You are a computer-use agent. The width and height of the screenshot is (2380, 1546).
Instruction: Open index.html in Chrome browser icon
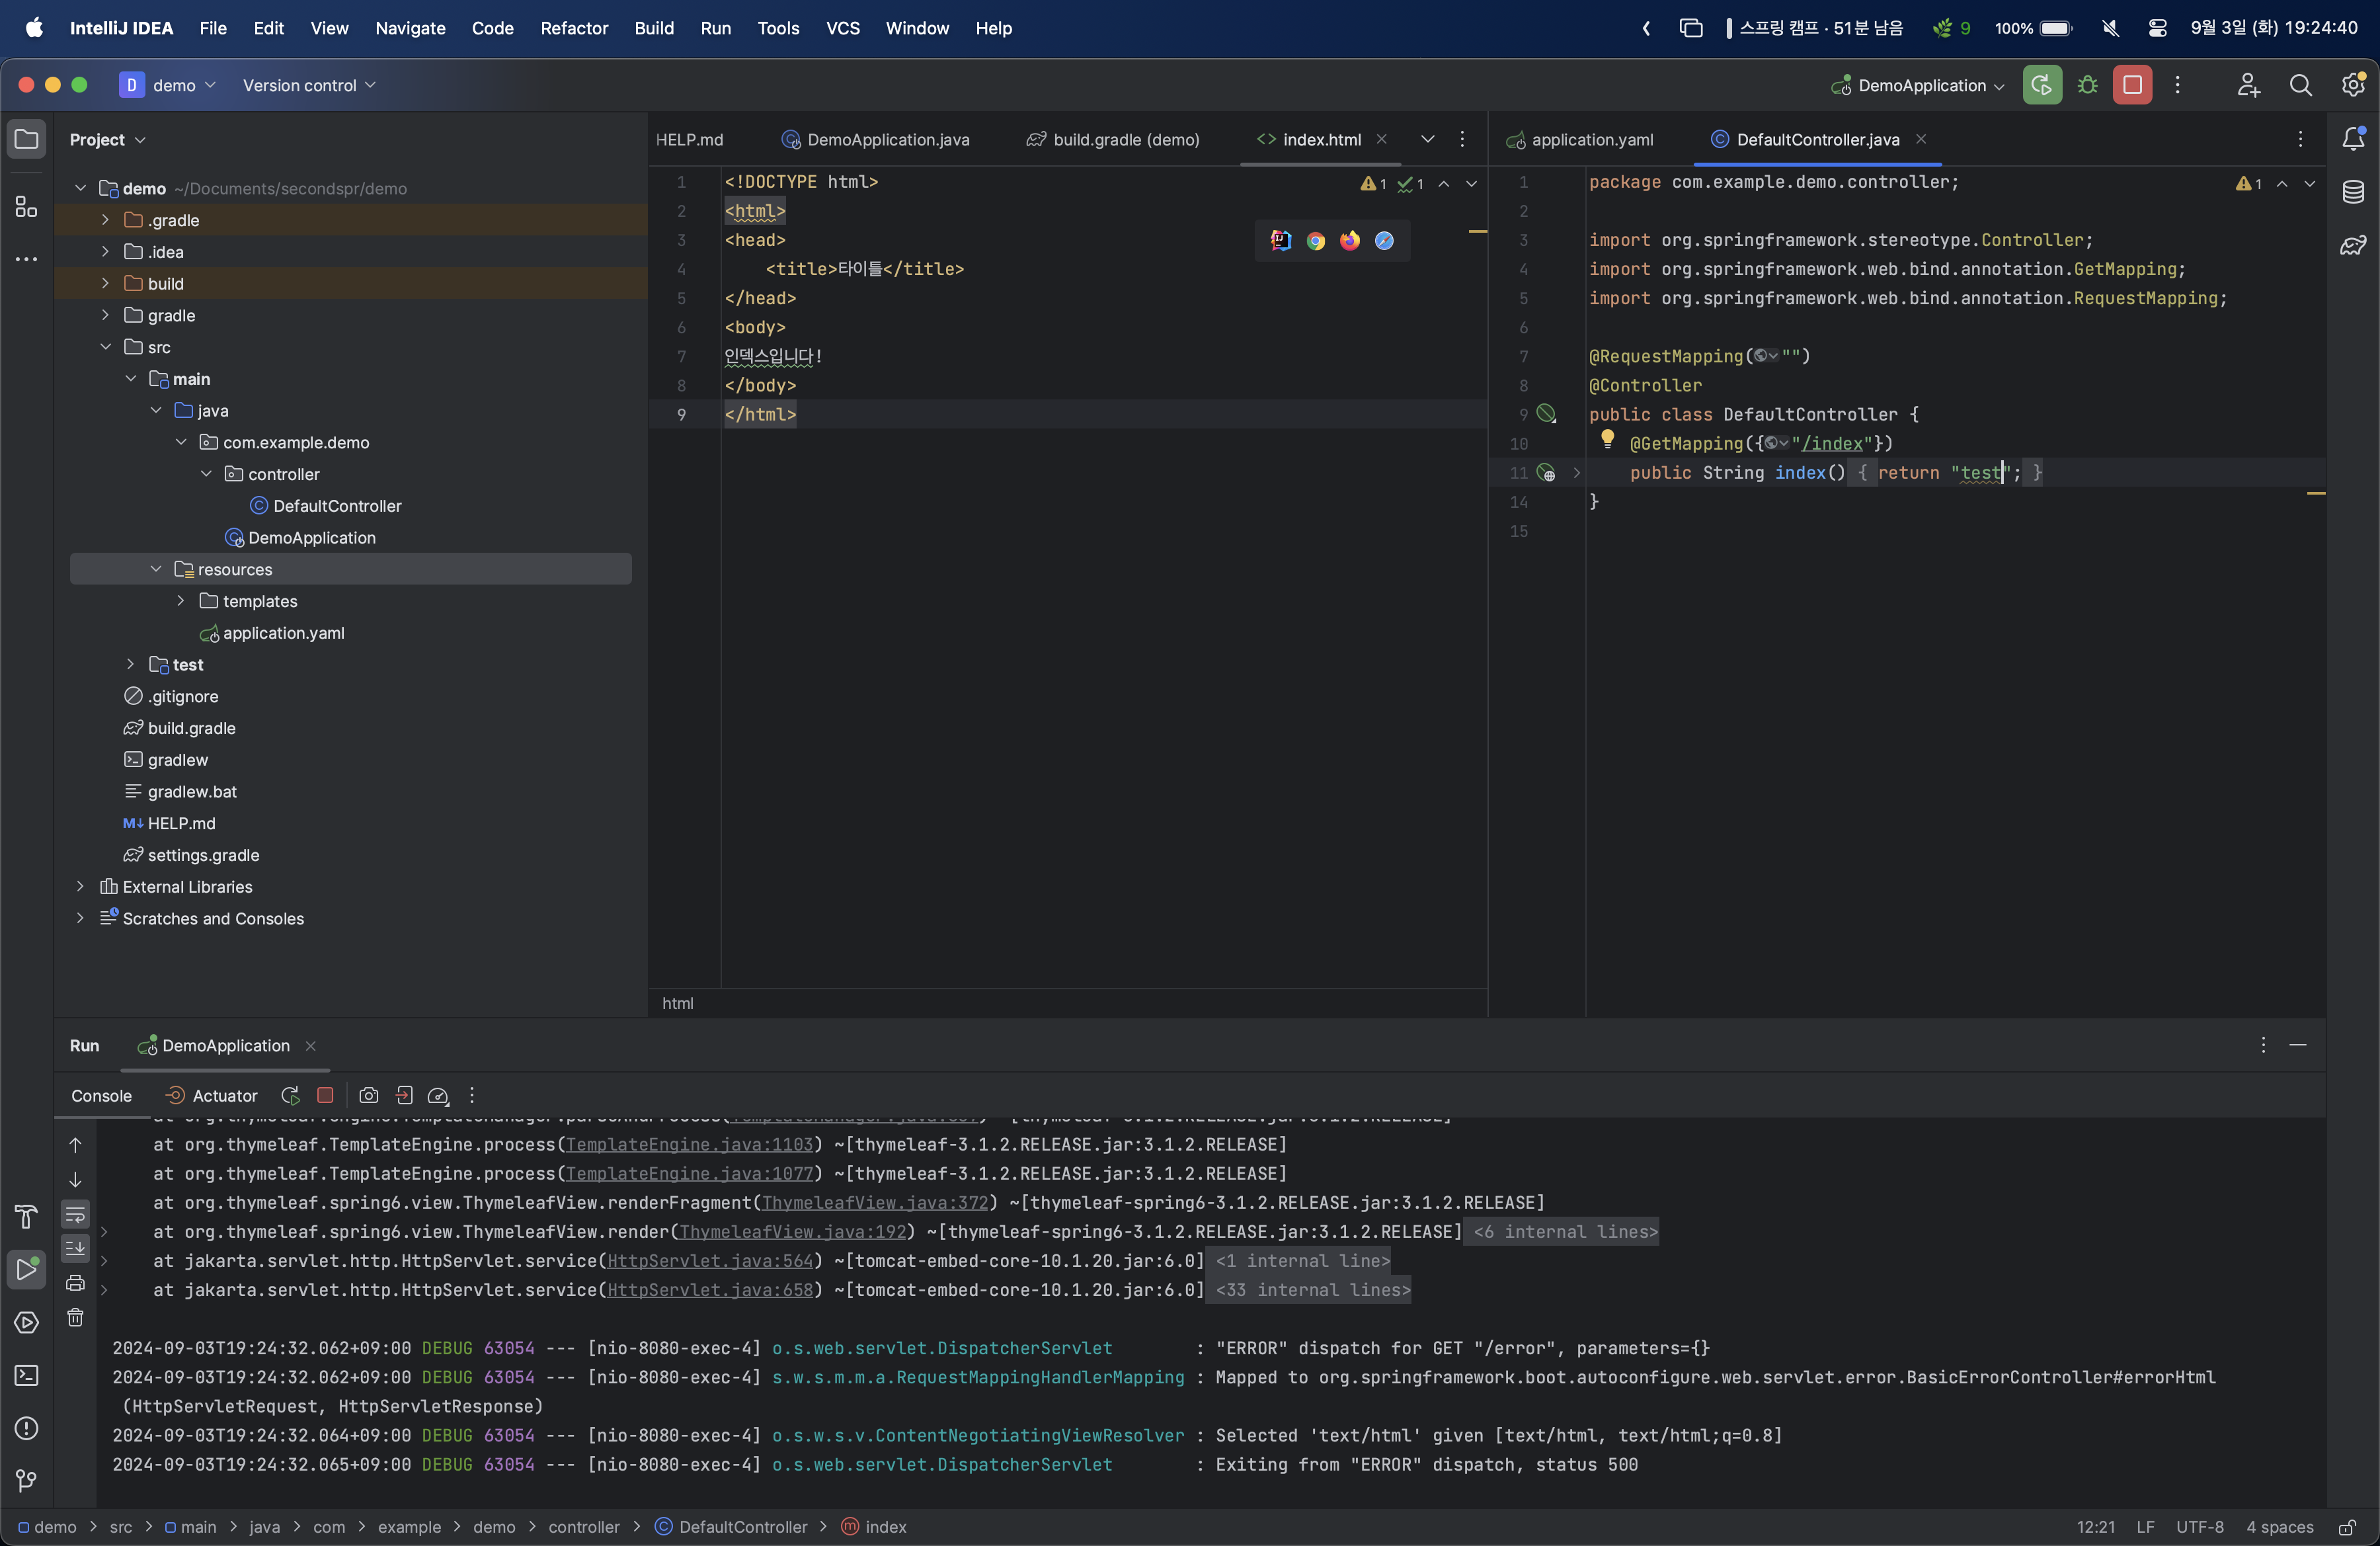[x=1315, y=241]
